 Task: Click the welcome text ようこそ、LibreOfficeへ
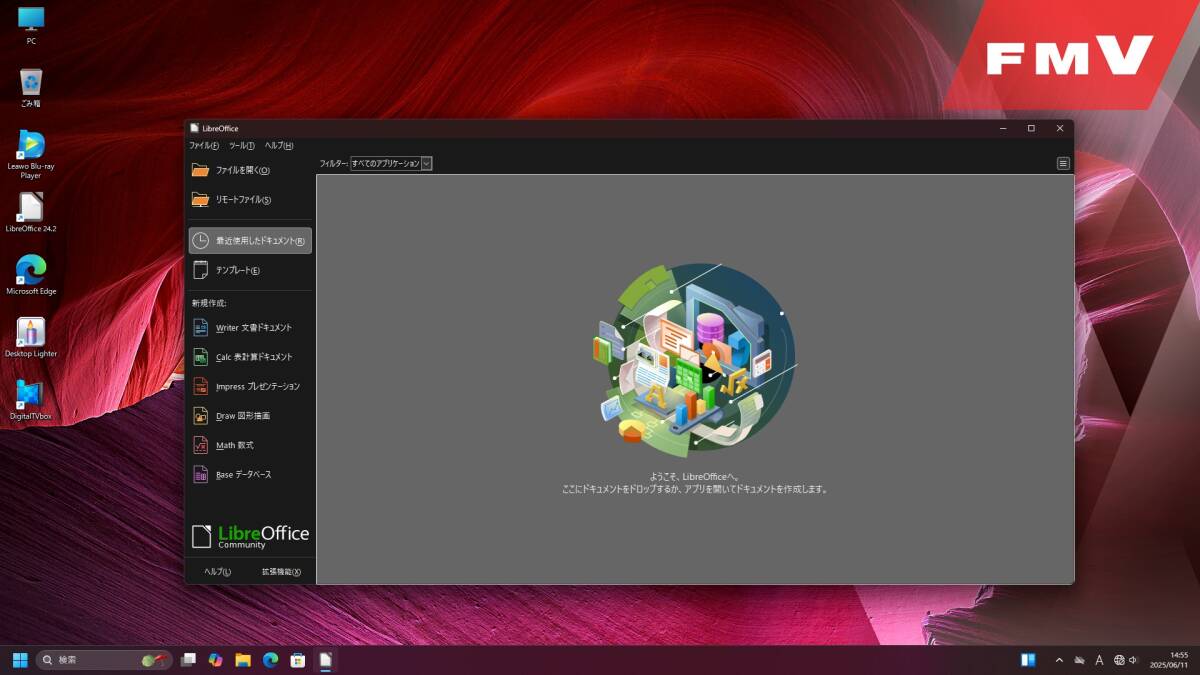(695, 477)
